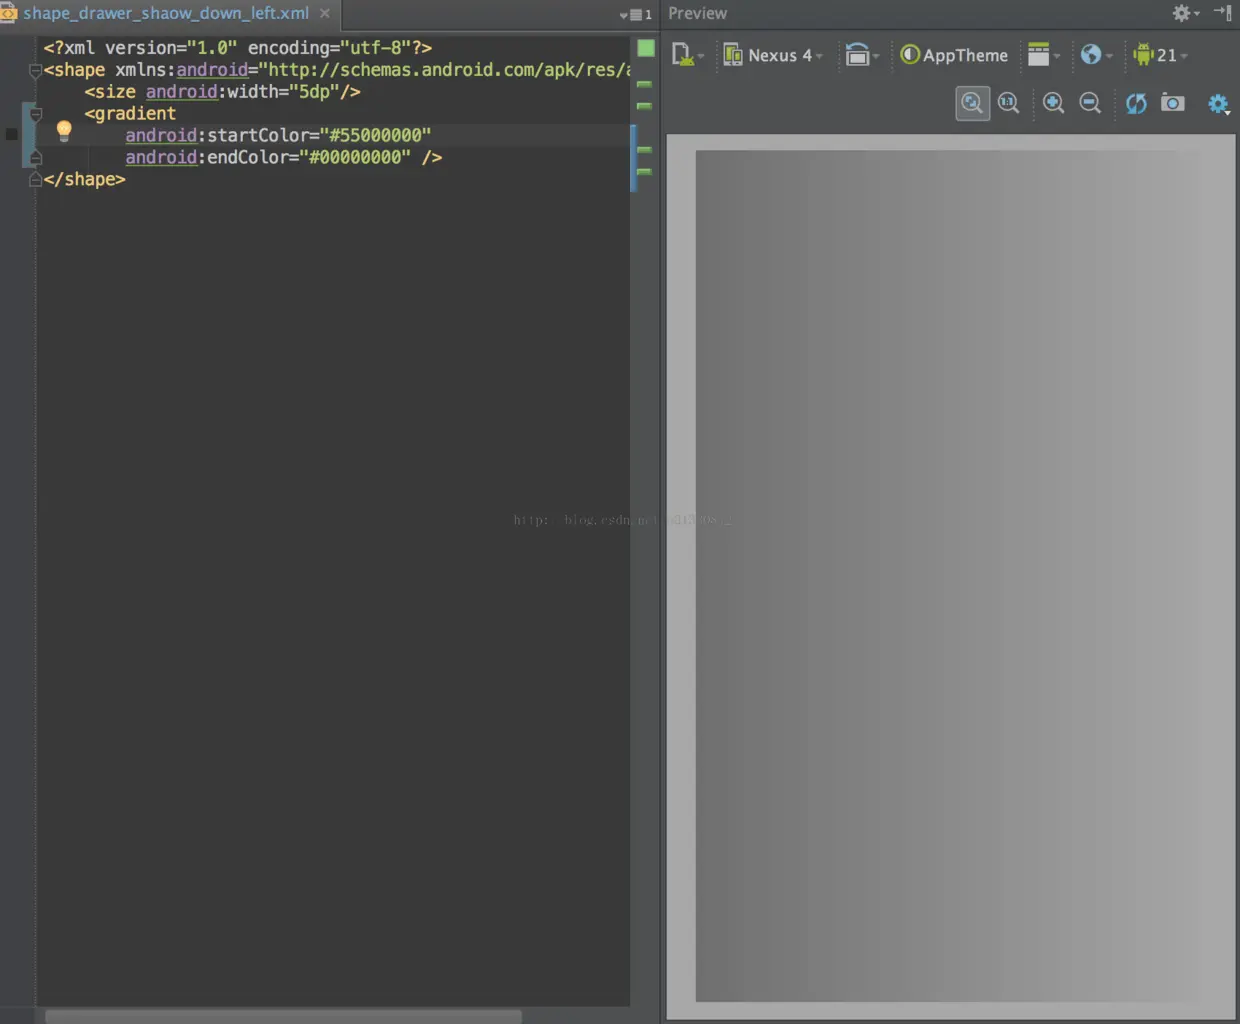
Task: Open the Android API level 21 dropdown
Action: (x=1160, y=55)
